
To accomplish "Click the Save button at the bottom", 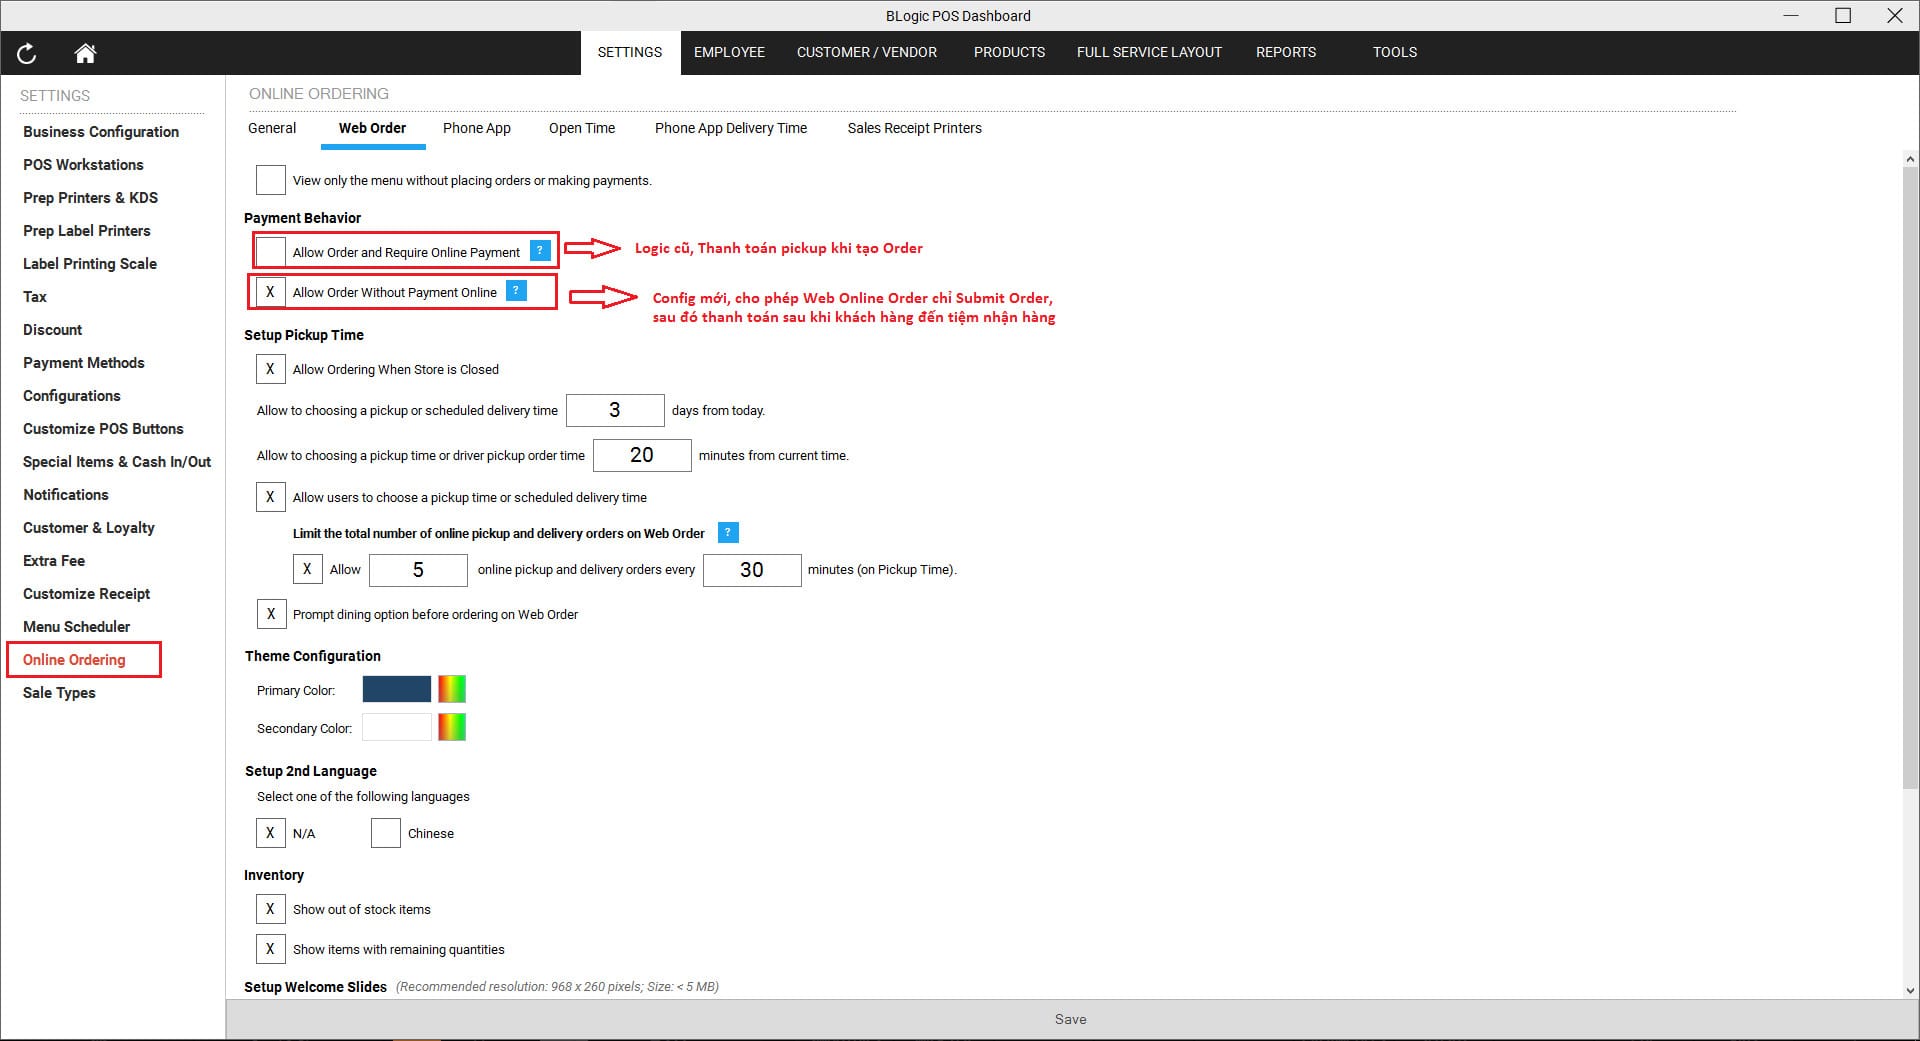I will (x=1070, y=1019).
